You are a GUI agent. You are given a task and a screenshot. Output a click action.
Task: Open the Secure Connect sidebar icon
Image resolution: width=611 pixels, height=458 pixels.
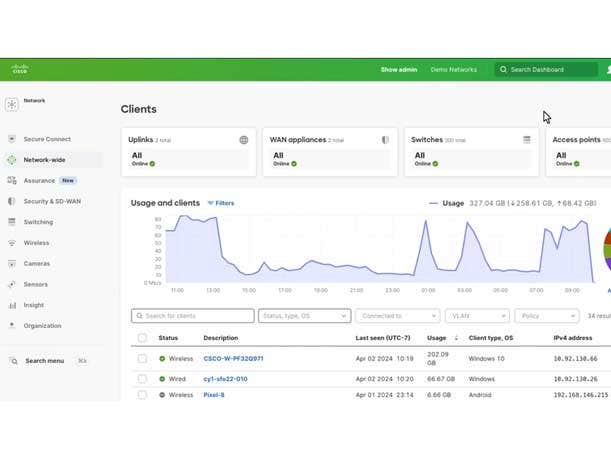click(x=12, y=139)
